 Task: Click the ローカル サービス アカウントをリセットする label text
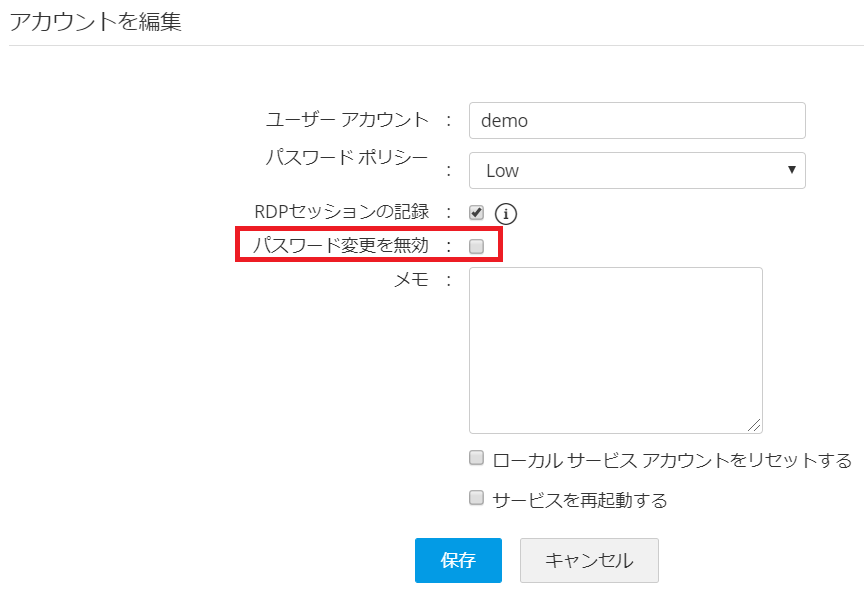click(672, 461)
